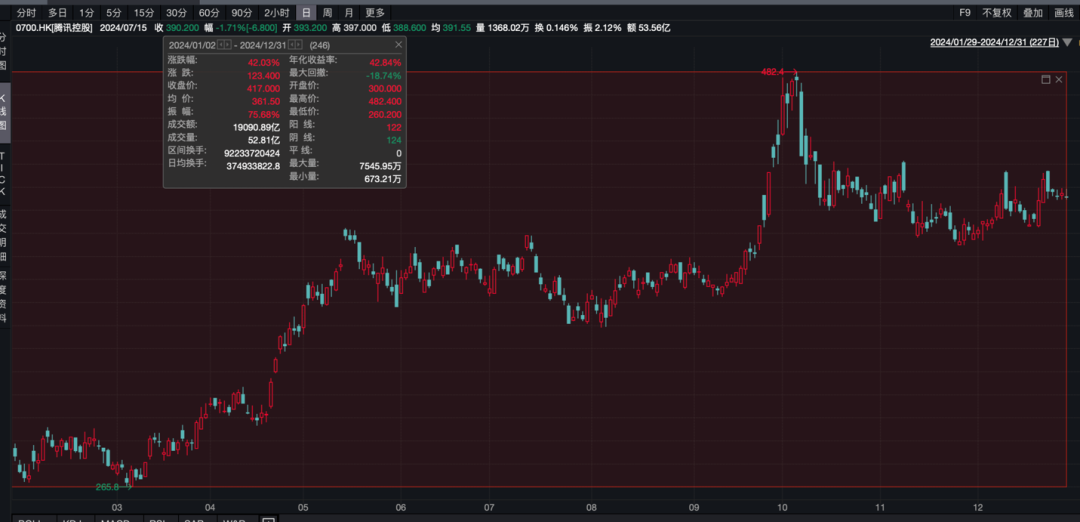Close the interval statistics popup

[399, 45]
